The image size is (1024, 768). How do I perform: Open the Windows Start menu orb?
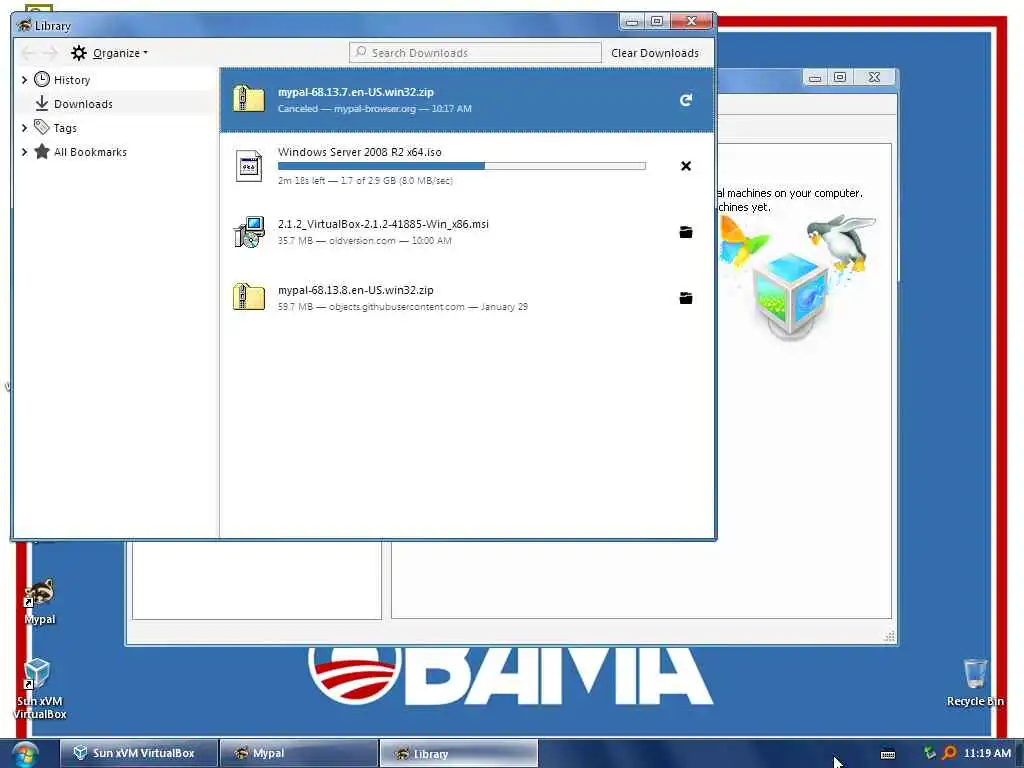[24, 754]
